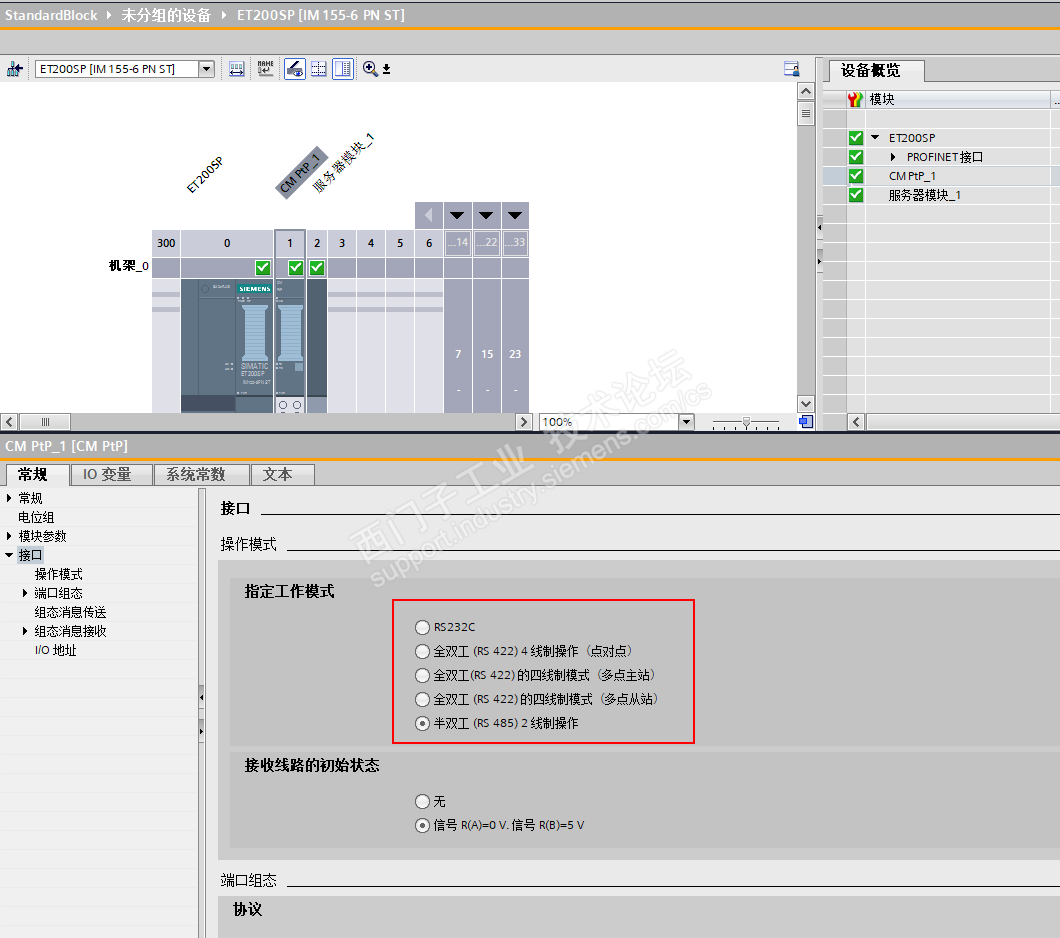Click the overview navigation icon at canvas corner
The image size is (1060, 938).
(806, 422)
